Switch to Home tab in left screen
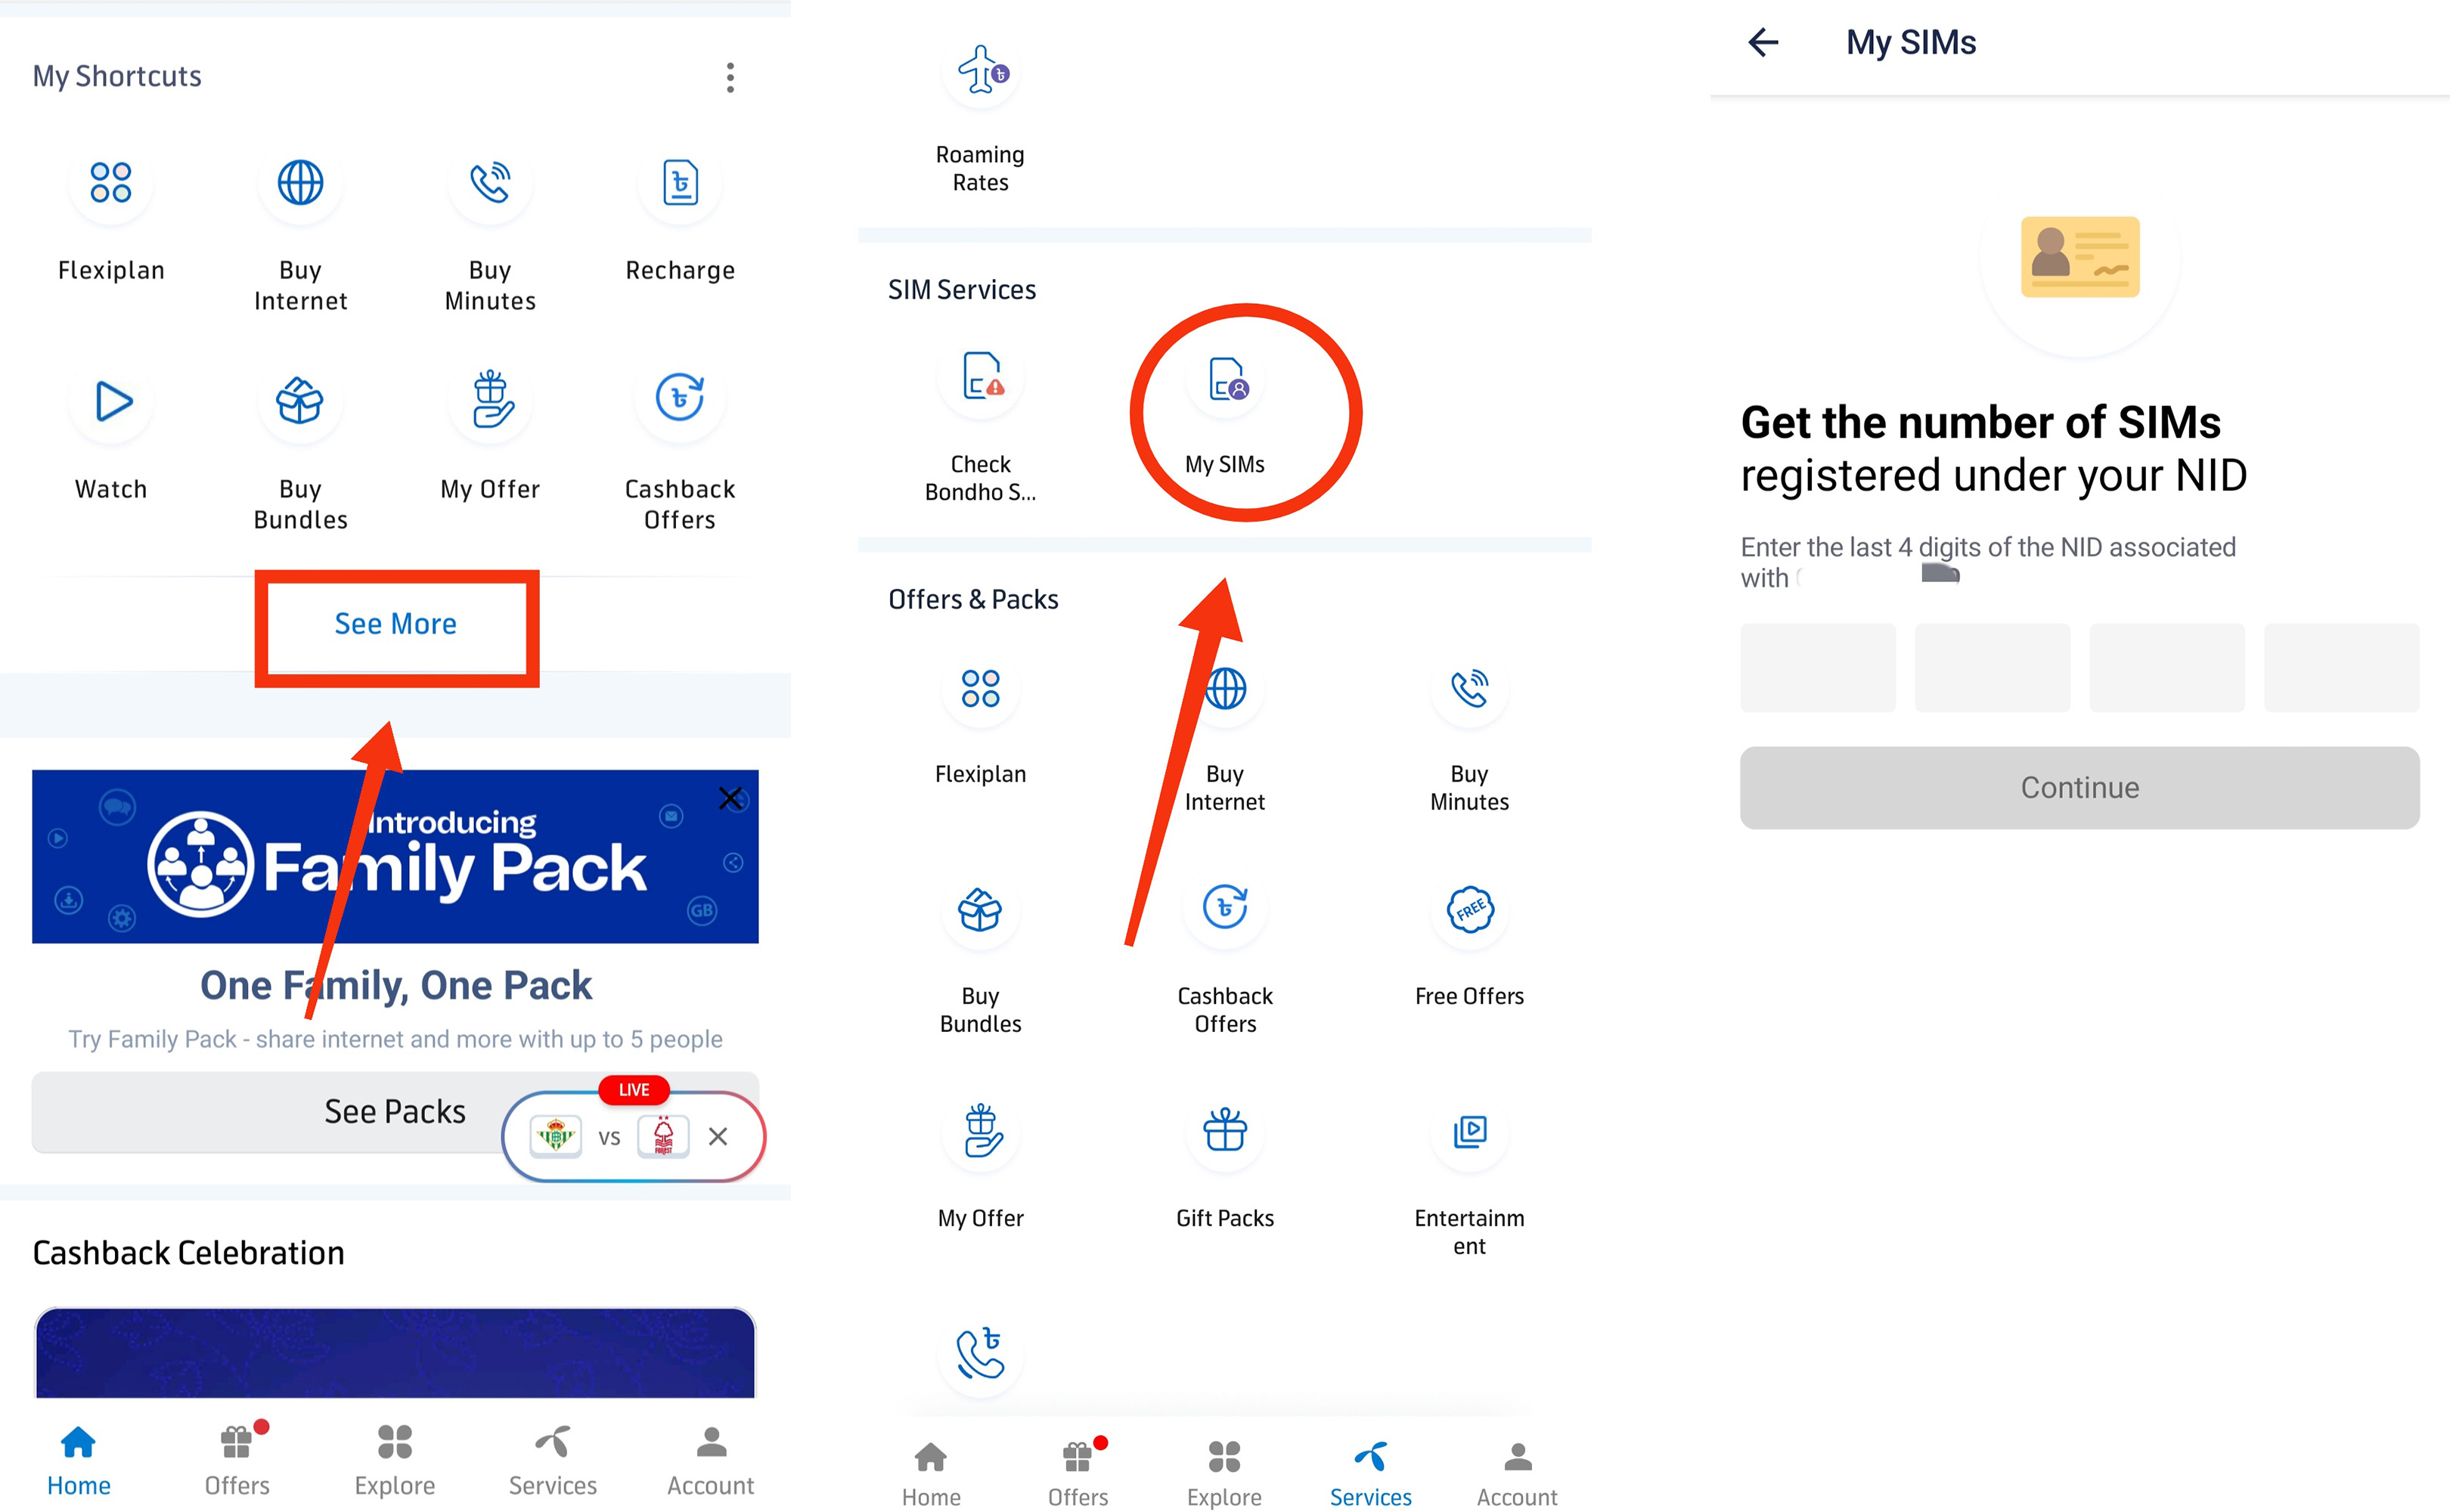Image resolution: width=2450 pixels, height=1512 pixels. point(78,1459)
